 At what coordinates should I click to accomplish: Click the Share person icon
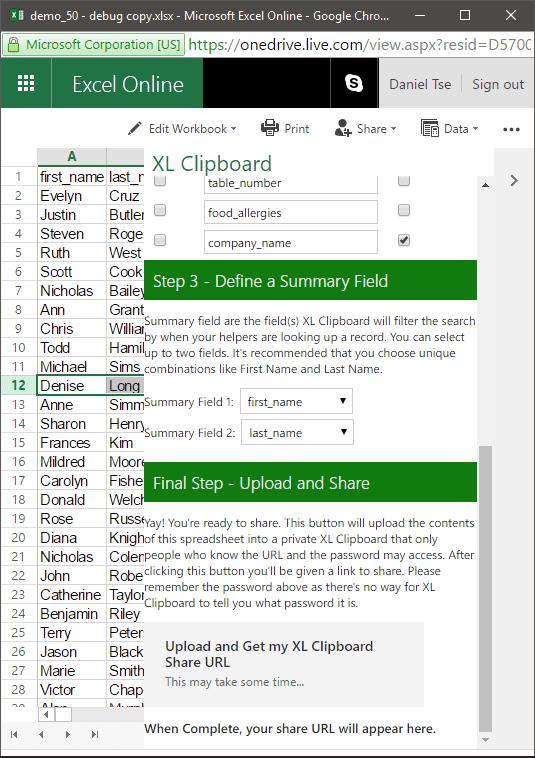[343, 129]
